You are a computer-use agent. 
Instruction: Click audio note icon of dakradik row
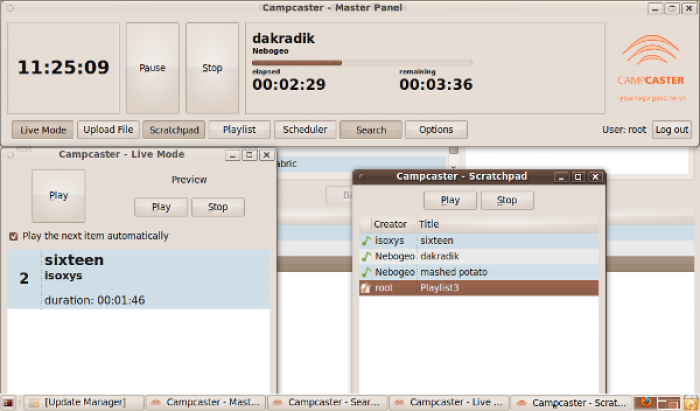tap(366, 257)
